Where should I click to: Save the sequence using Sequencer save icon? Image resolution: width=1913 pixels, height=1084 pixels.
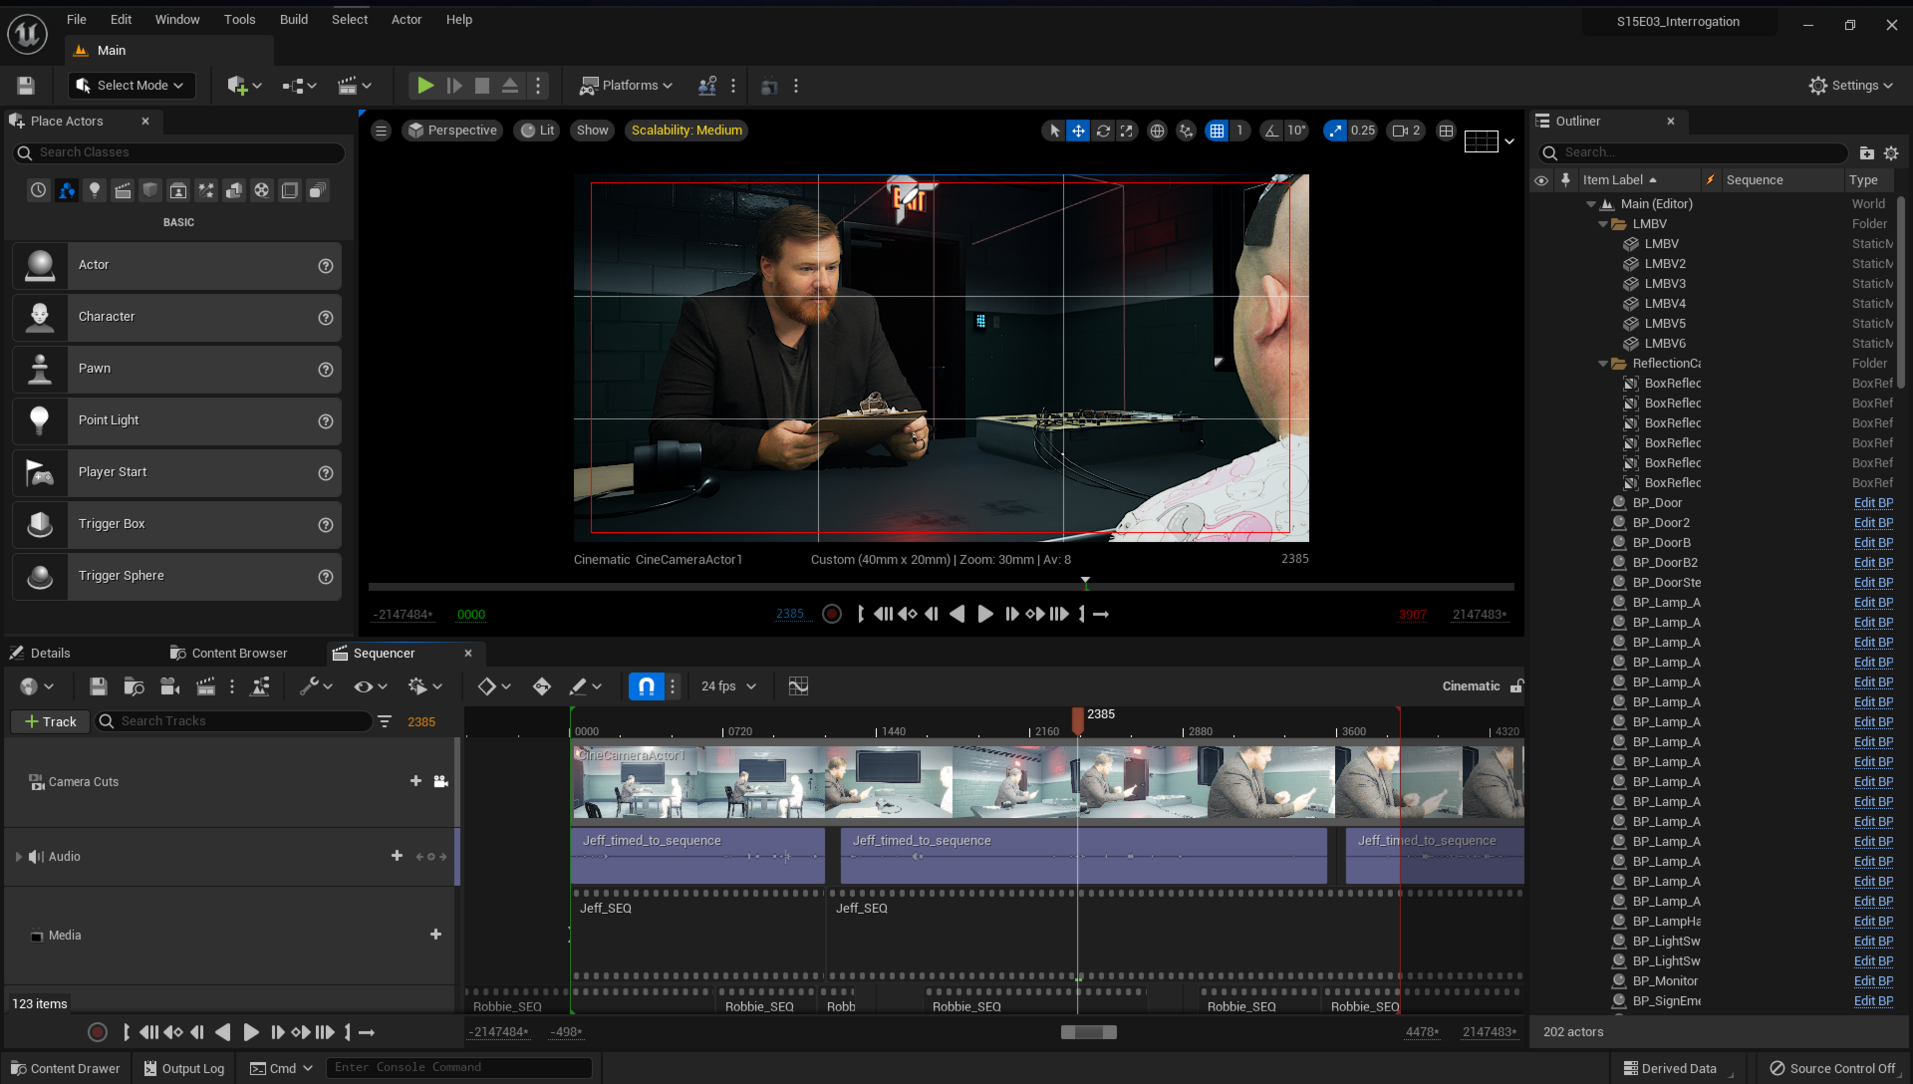[x=97, y=686]
